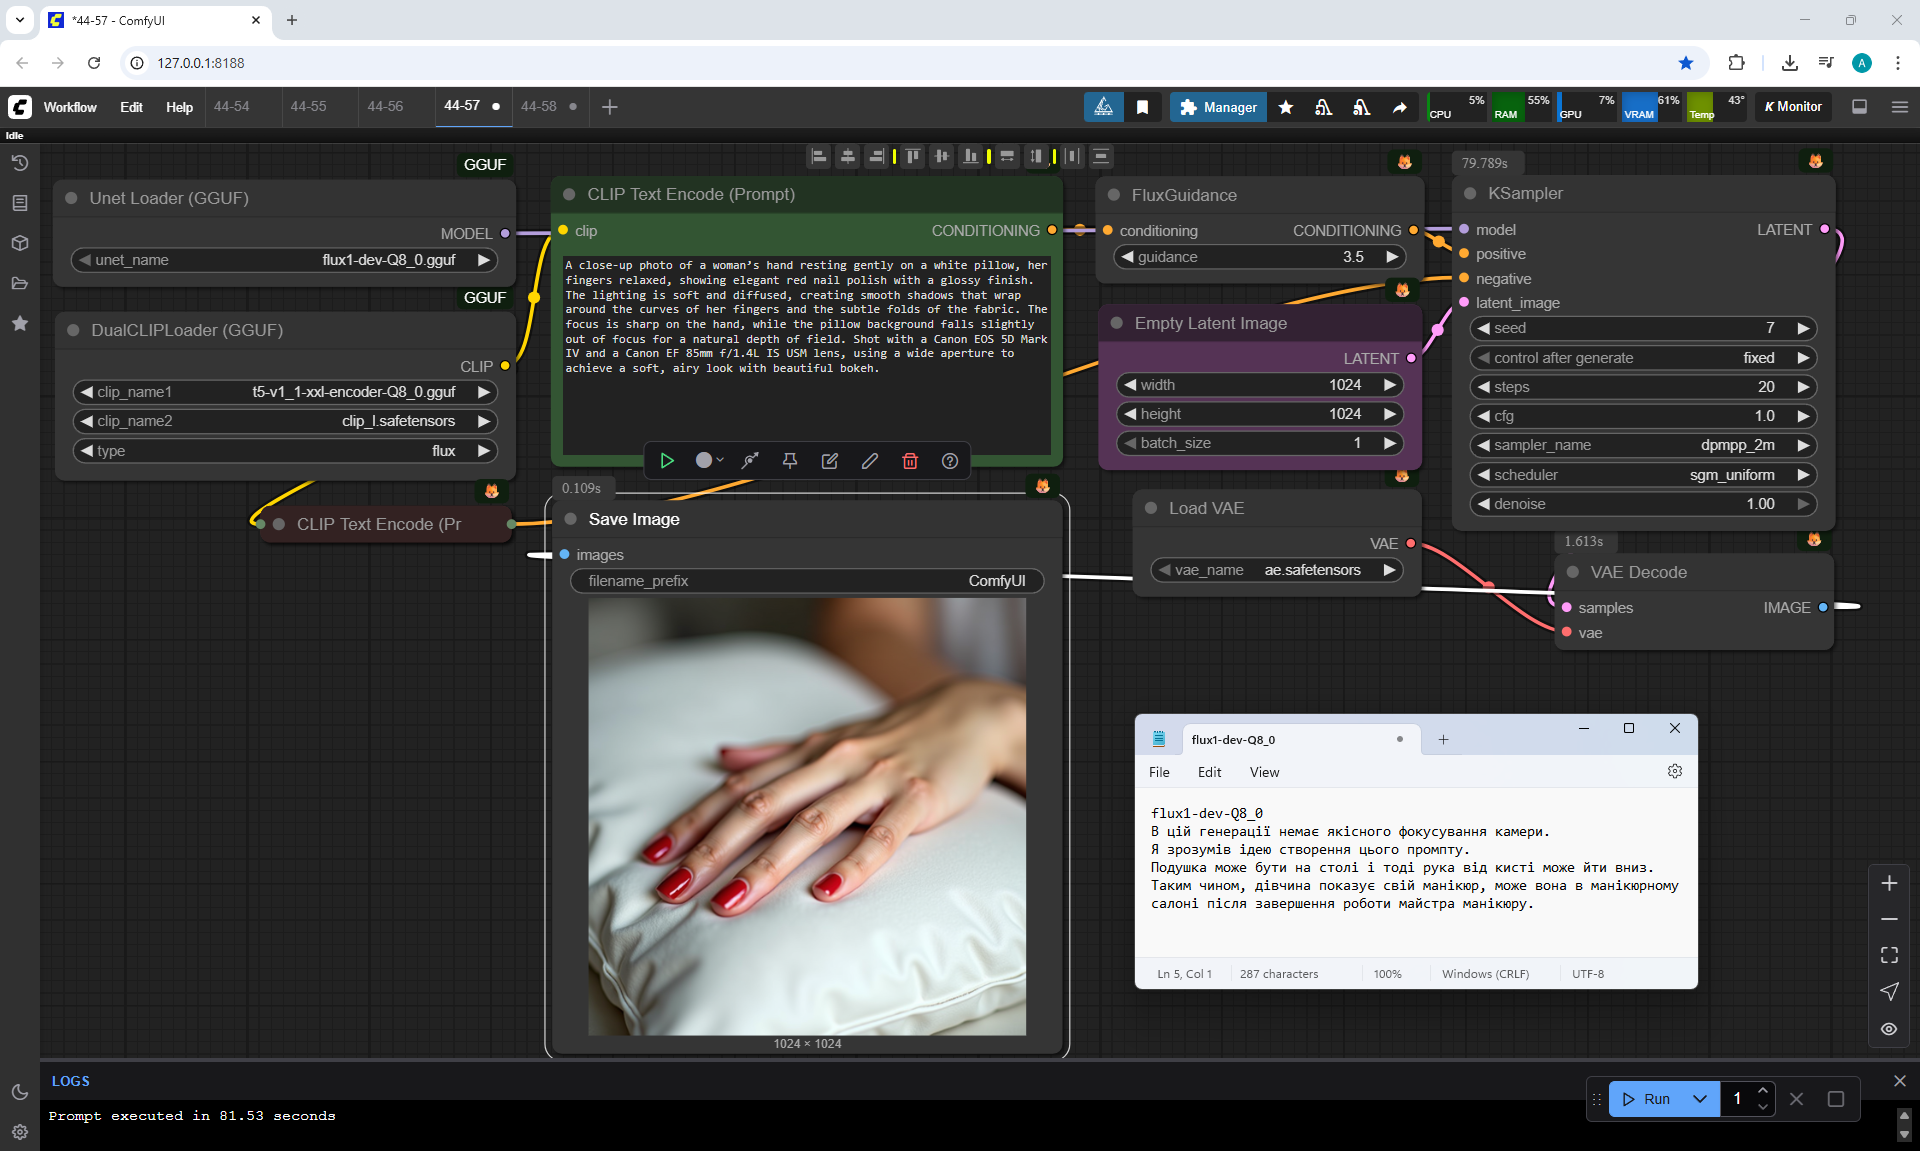
Task: Click the Manager button
Action: [1217, 107]
